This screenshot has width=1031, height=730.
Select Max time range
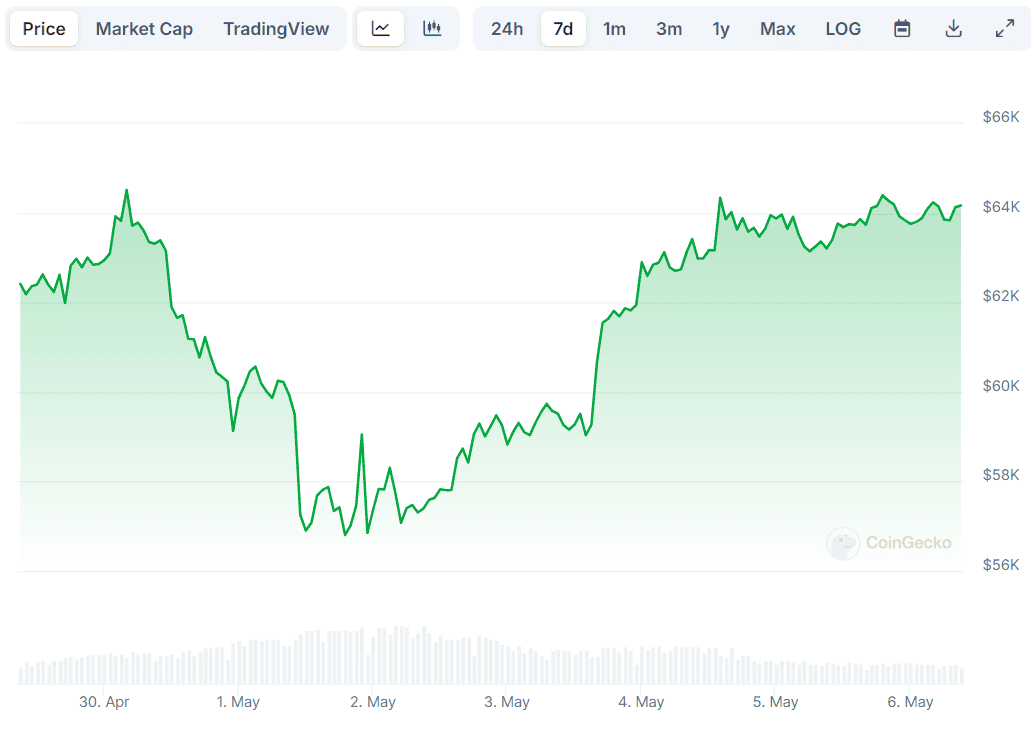click(777, 29)
